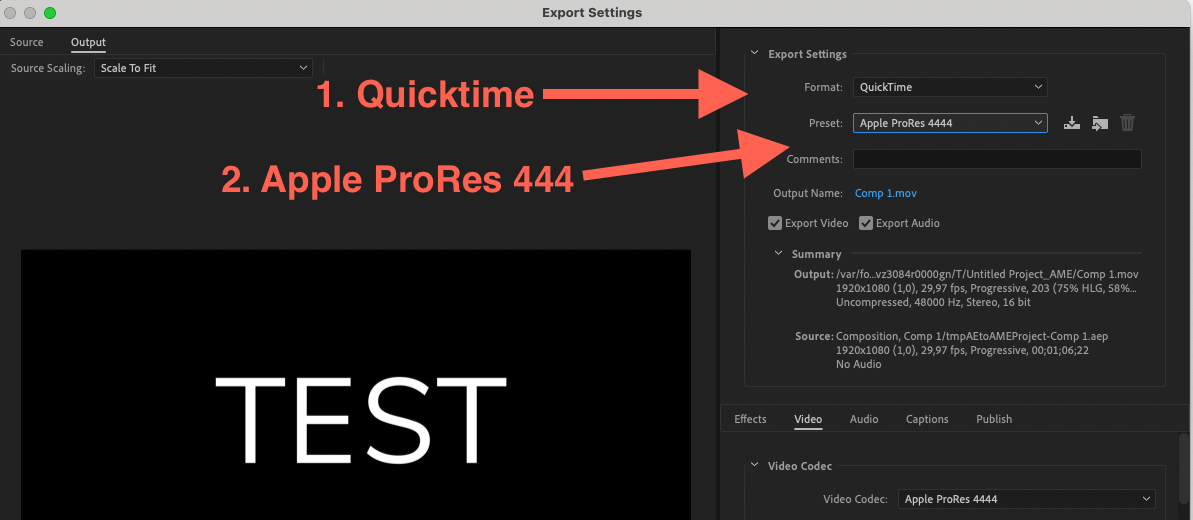Click into the Comments field
This screenshot has height=520, width=1193.
pyautogui.click(x=997, y=158)
